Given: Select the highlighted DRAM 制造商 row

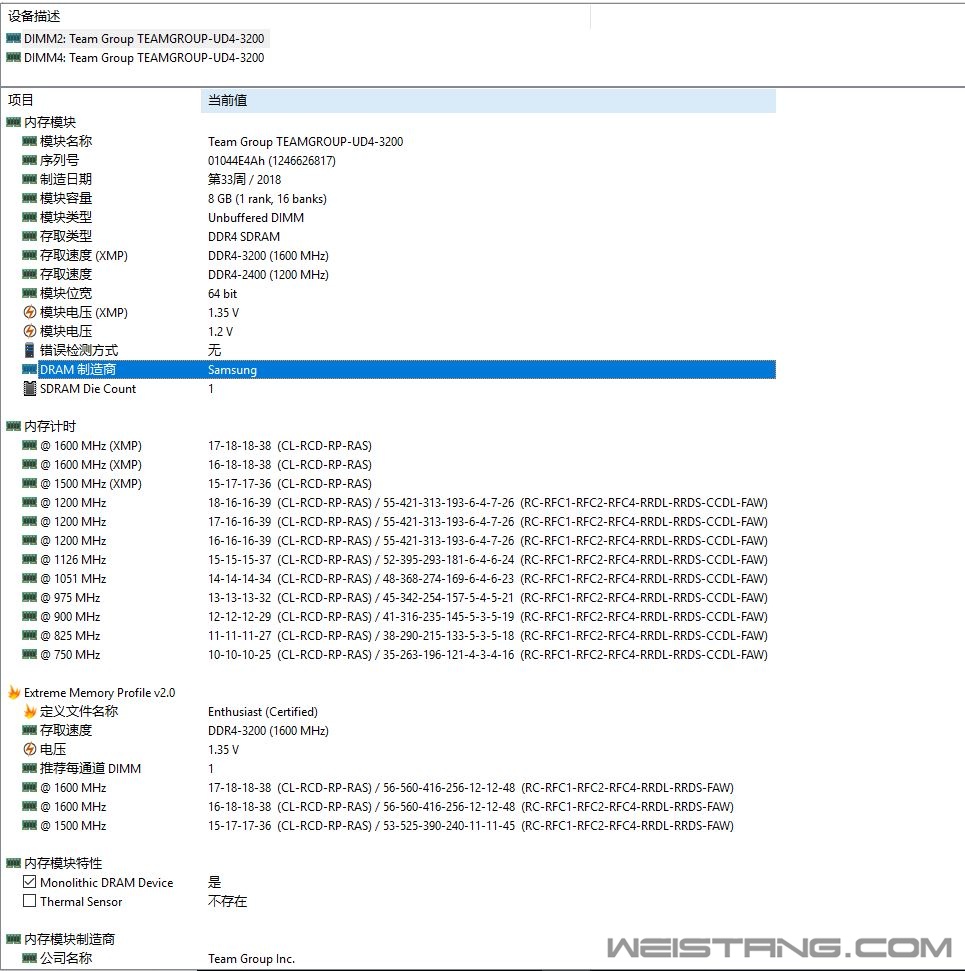Looking at the screenshot, I should coord(406,370).
